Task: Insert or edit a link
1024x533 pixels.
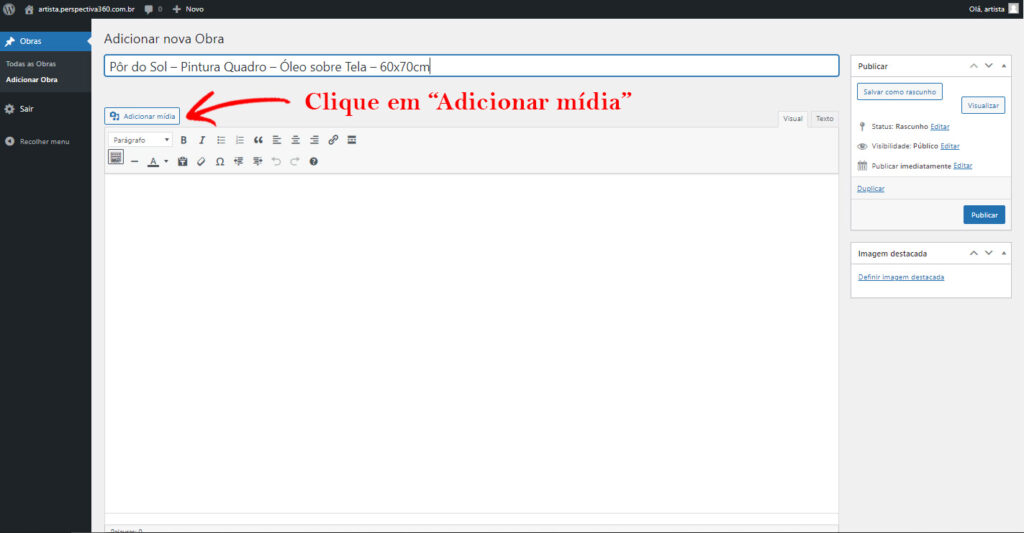Action: click(333, 140)
